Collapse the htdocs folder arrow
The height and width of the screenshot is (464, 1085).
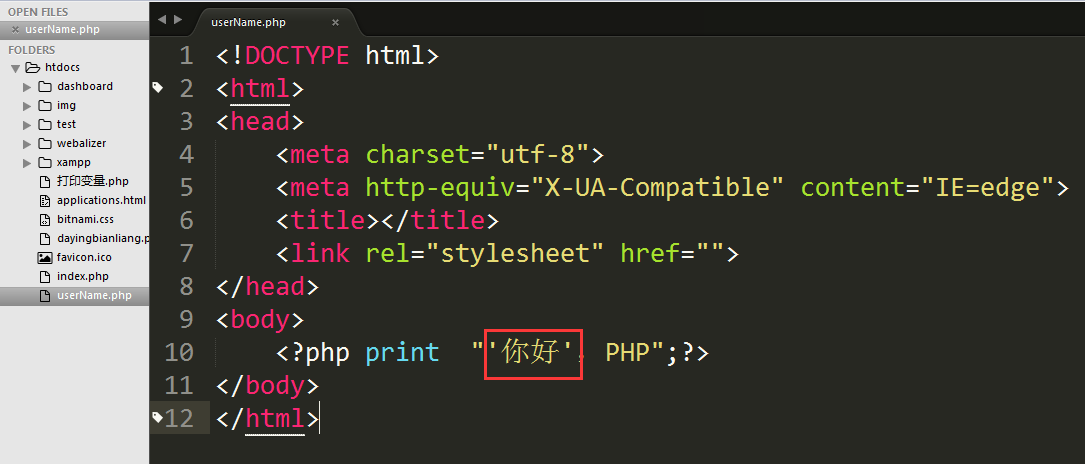pos(15,67)
